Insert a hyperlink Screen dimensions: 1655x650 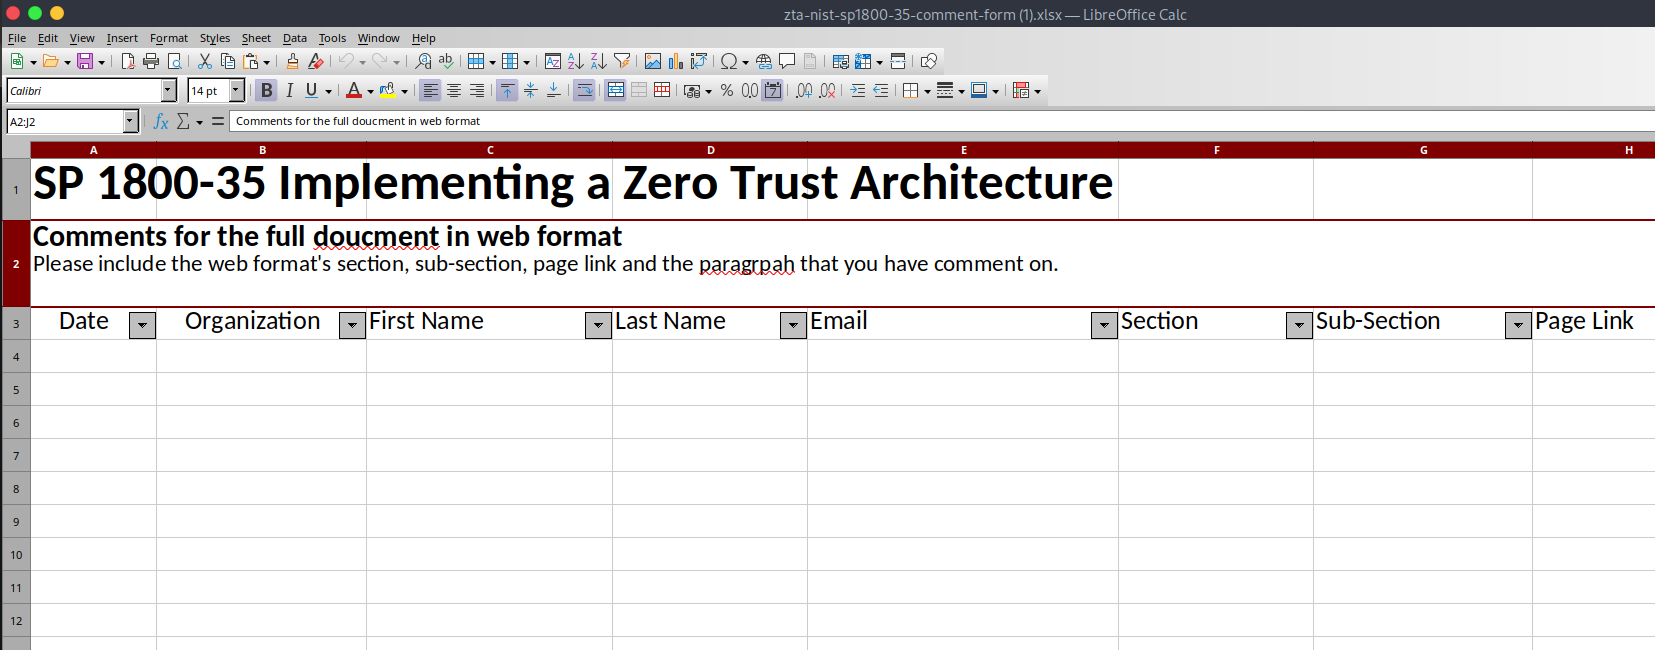[764, 61]
